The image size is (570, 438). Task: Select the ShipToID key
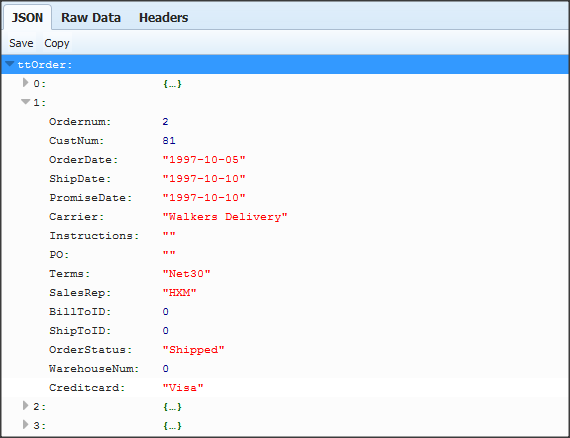click(80, 331)
